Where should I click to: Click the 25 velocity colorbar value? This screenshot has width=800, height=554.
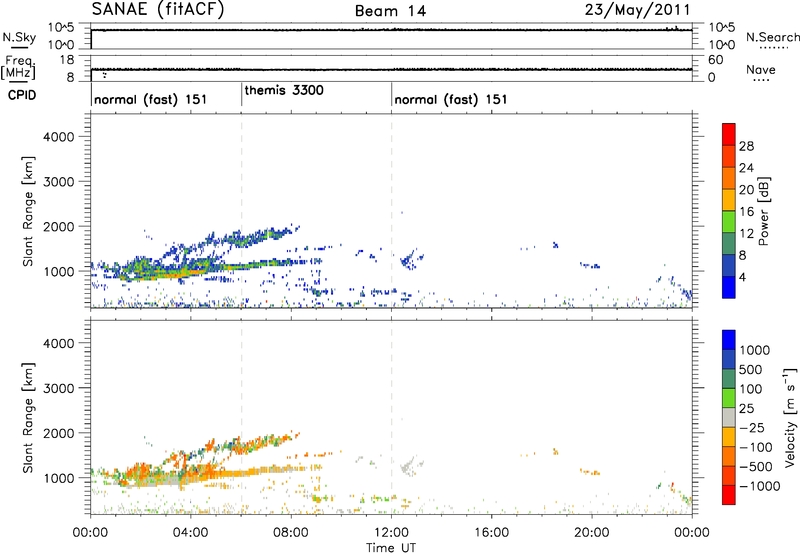(746, 408)
